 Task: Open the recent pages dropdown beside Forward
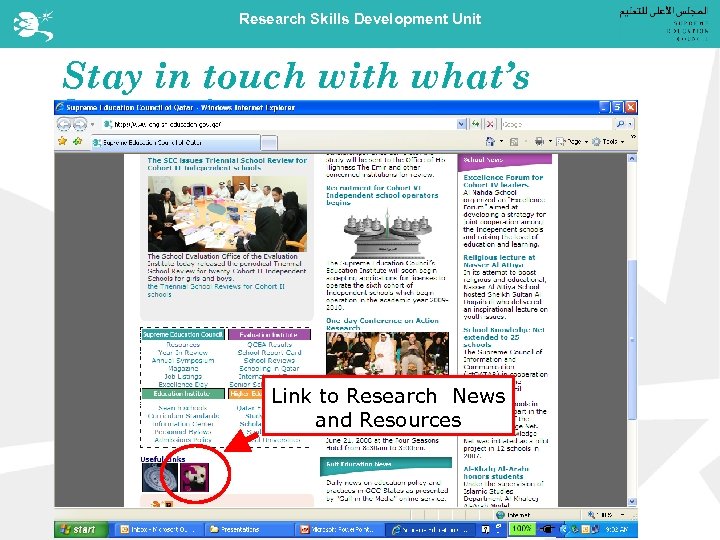(x=93, y=124)
